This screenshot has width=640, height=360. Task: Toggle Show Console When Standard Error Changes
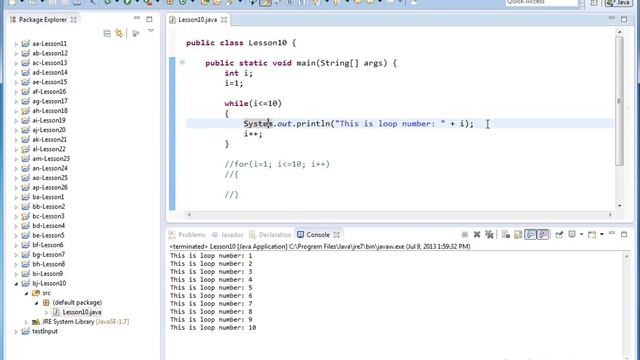[x=543, y=234]
